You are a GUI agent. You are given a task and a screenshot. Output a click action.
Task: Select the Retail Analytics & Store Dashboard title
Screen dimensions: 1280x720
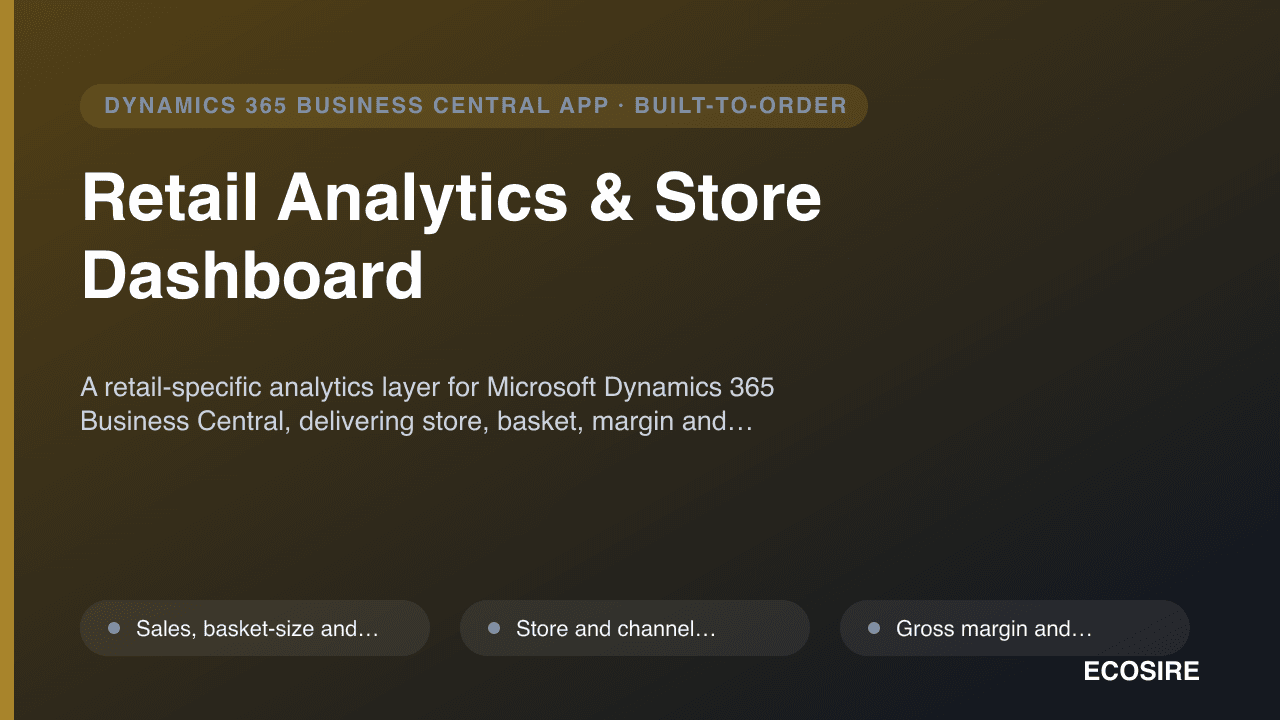pos(451,237)
